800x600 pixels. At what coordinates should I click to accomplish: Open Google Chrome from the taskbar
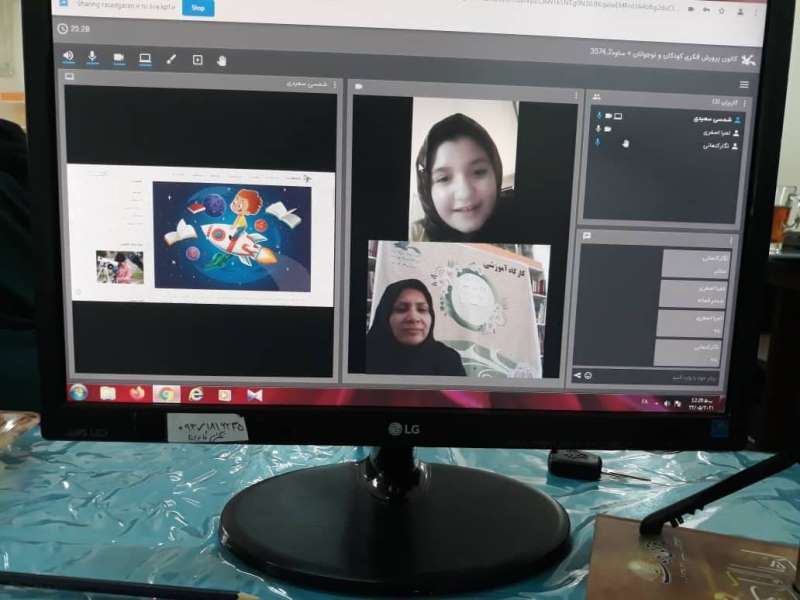coord(166,393)
